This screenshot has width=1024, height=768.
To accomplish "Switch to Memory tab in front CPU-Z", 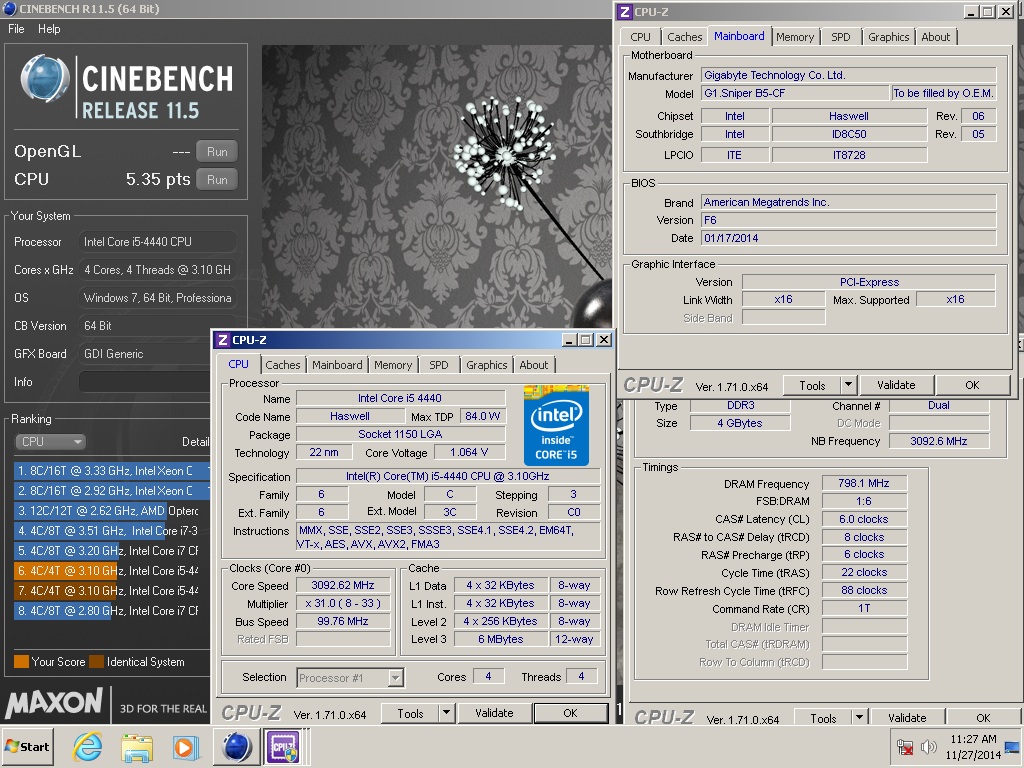I will point(393,365).
